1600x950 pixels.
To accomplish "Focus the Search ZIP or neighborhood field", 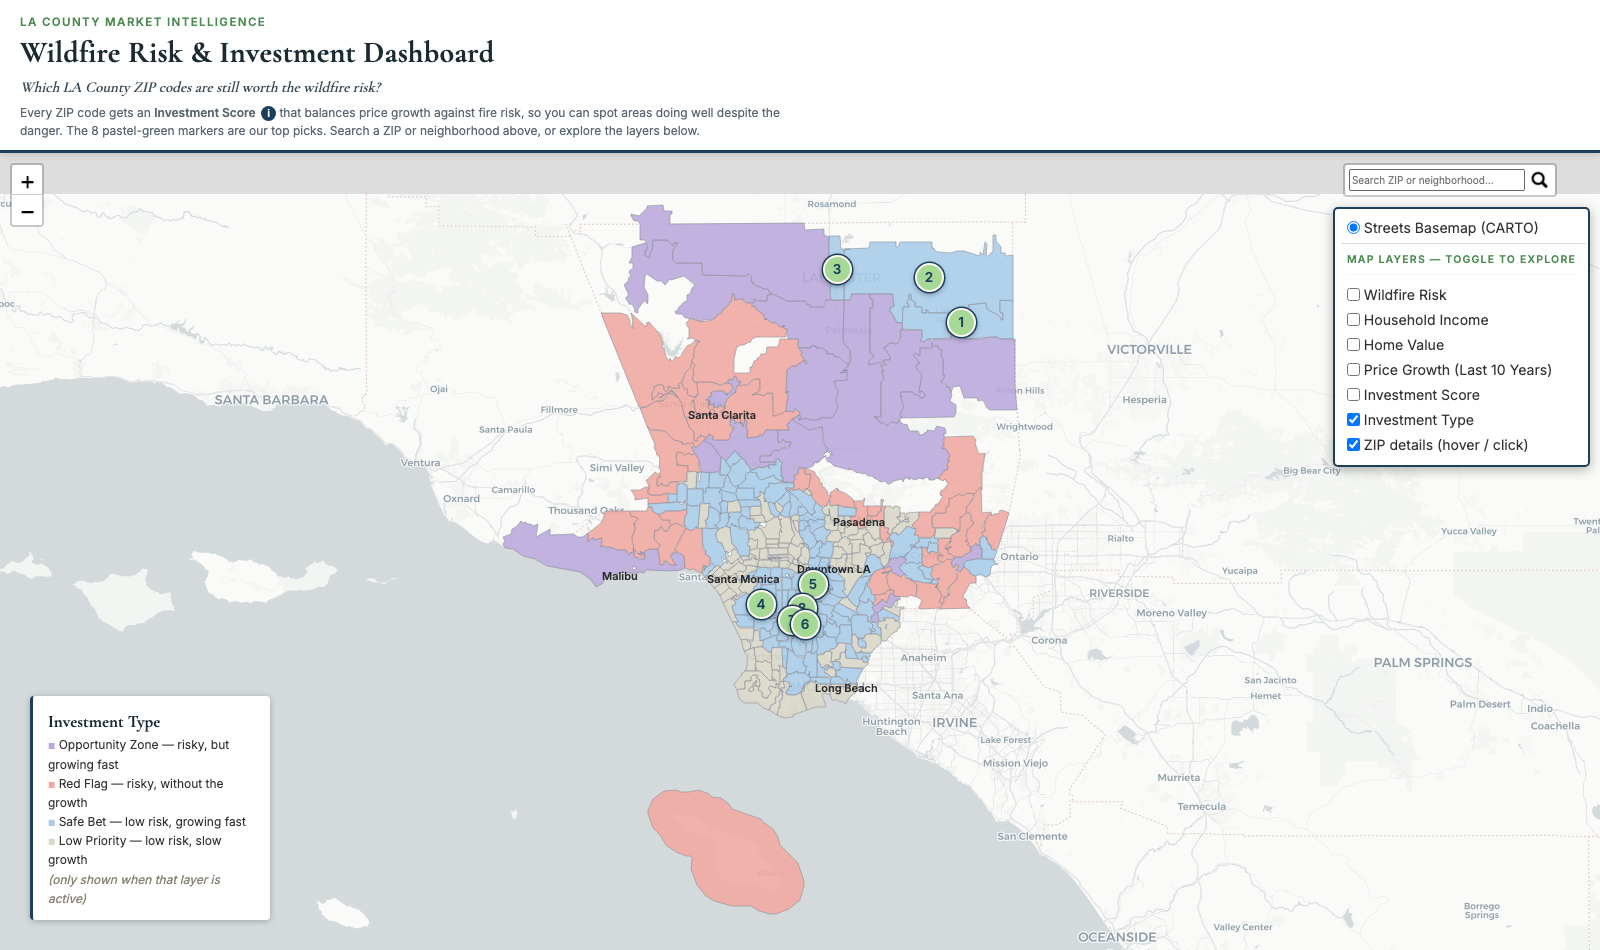I will point(1436,180).
